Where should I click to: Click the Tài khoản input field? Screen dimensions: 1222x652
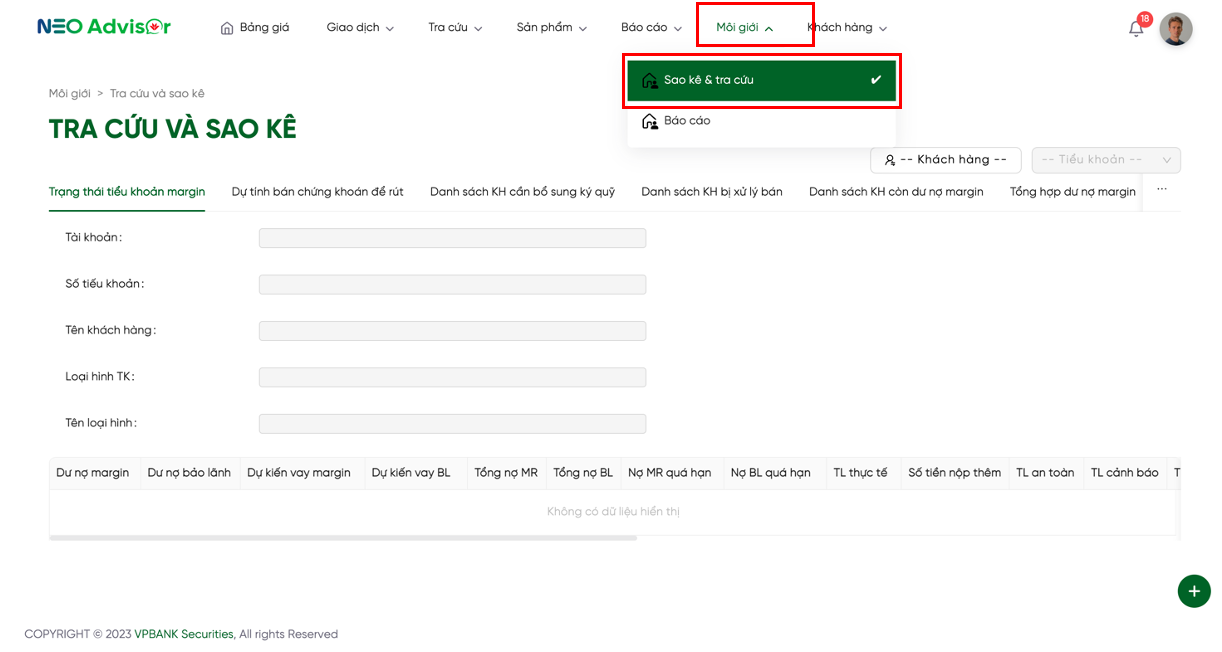point(452,238)
